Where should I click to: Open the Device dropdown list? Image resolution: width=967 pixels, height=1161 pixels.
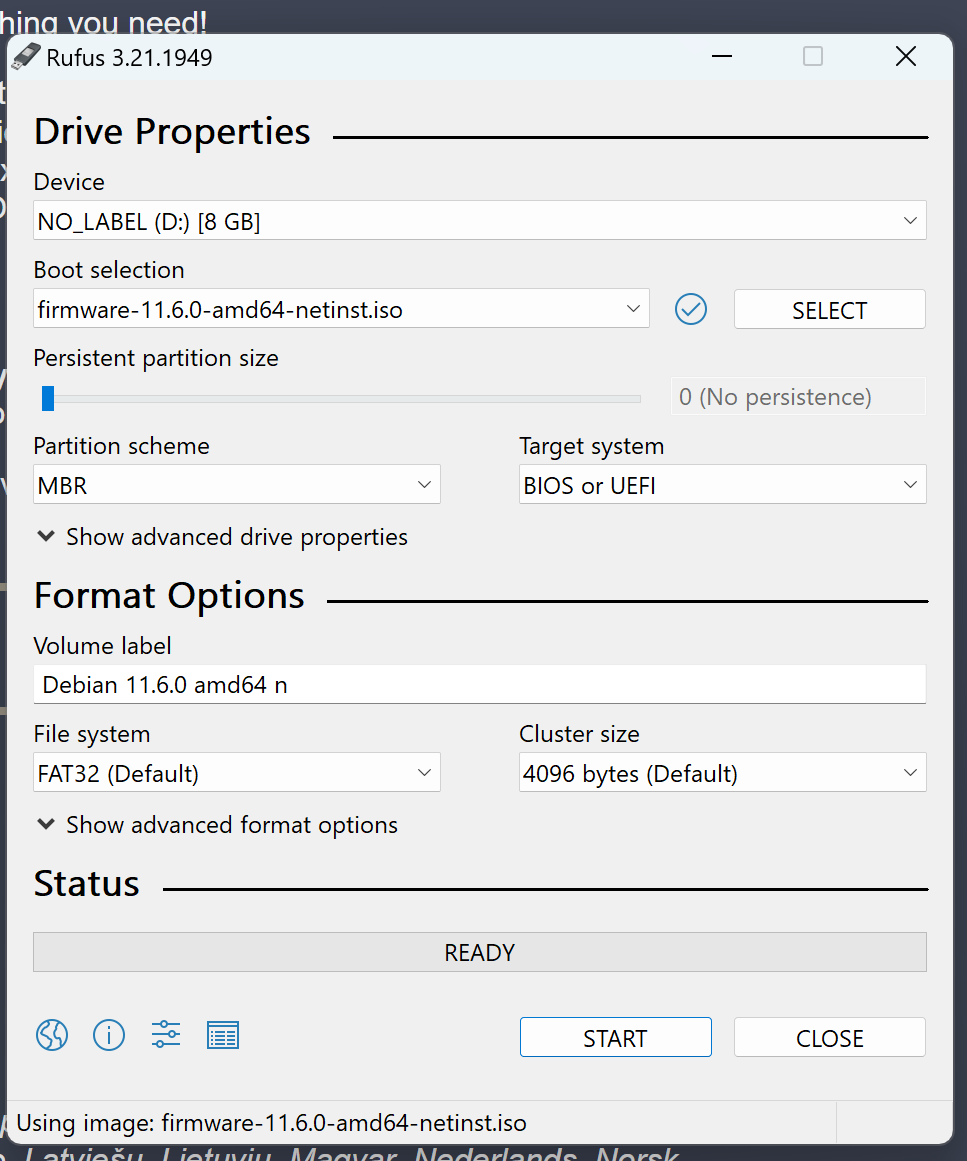point(480,221)
